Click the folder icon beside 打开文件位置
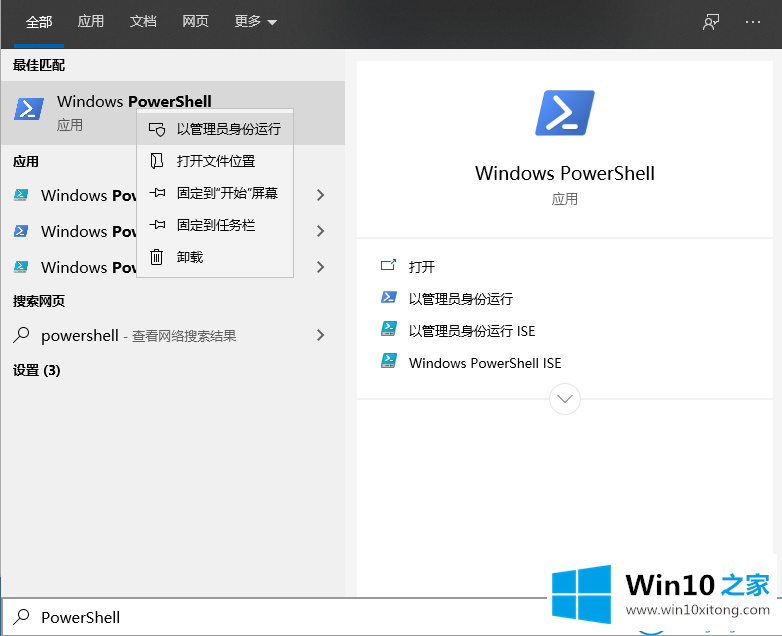The width and height of the screenshot is (782, 636). (x=157, y=161)
